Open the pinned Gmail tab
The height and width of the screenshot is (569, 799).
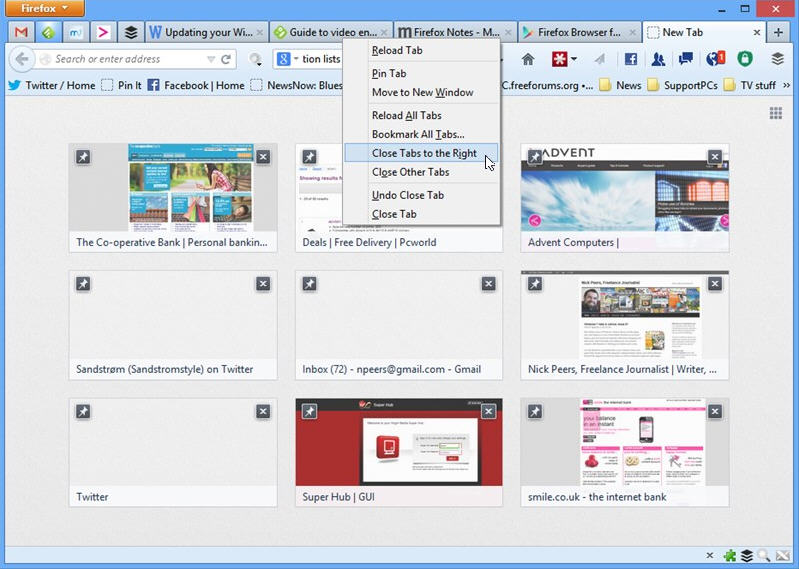(21, 33)
